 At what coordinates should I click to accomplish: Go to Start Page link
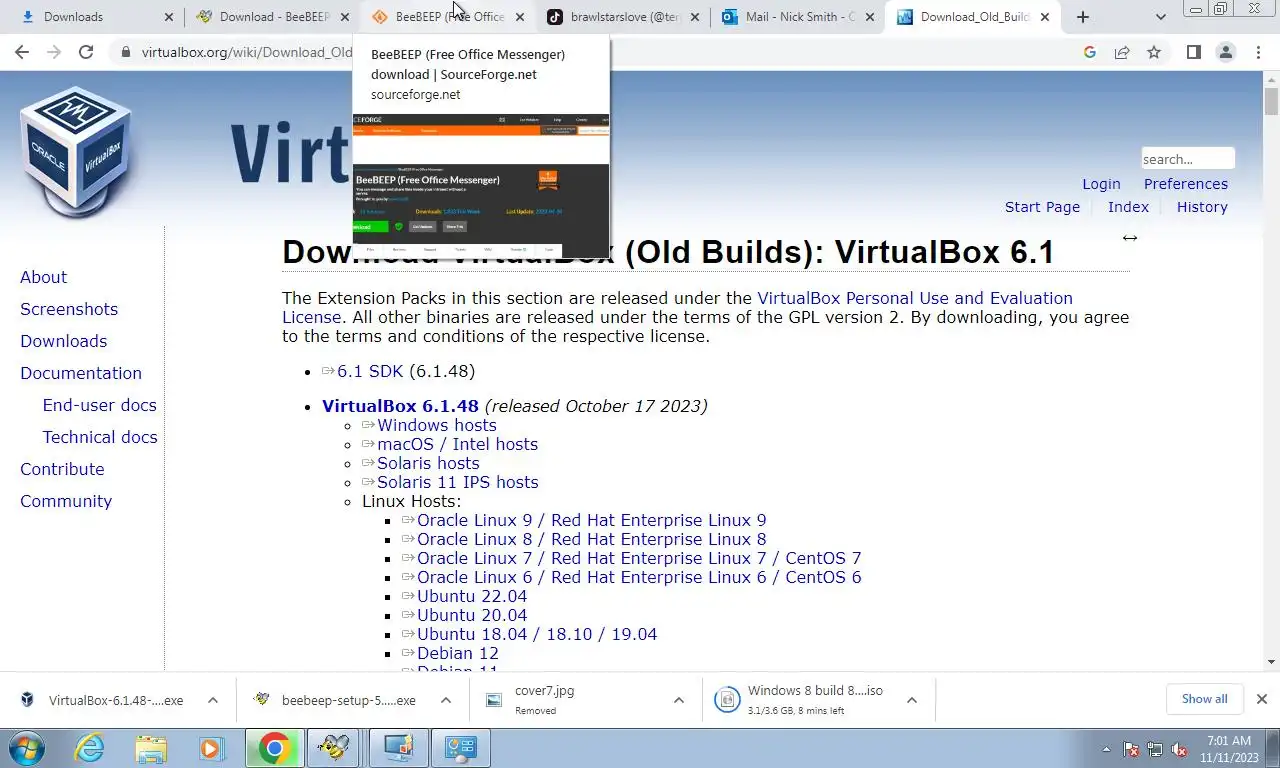click(x=1042, y=207)
